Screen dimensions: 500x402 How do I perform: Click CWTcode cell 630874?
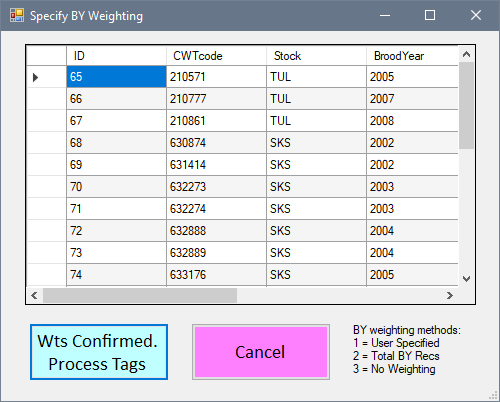(216, 143)
